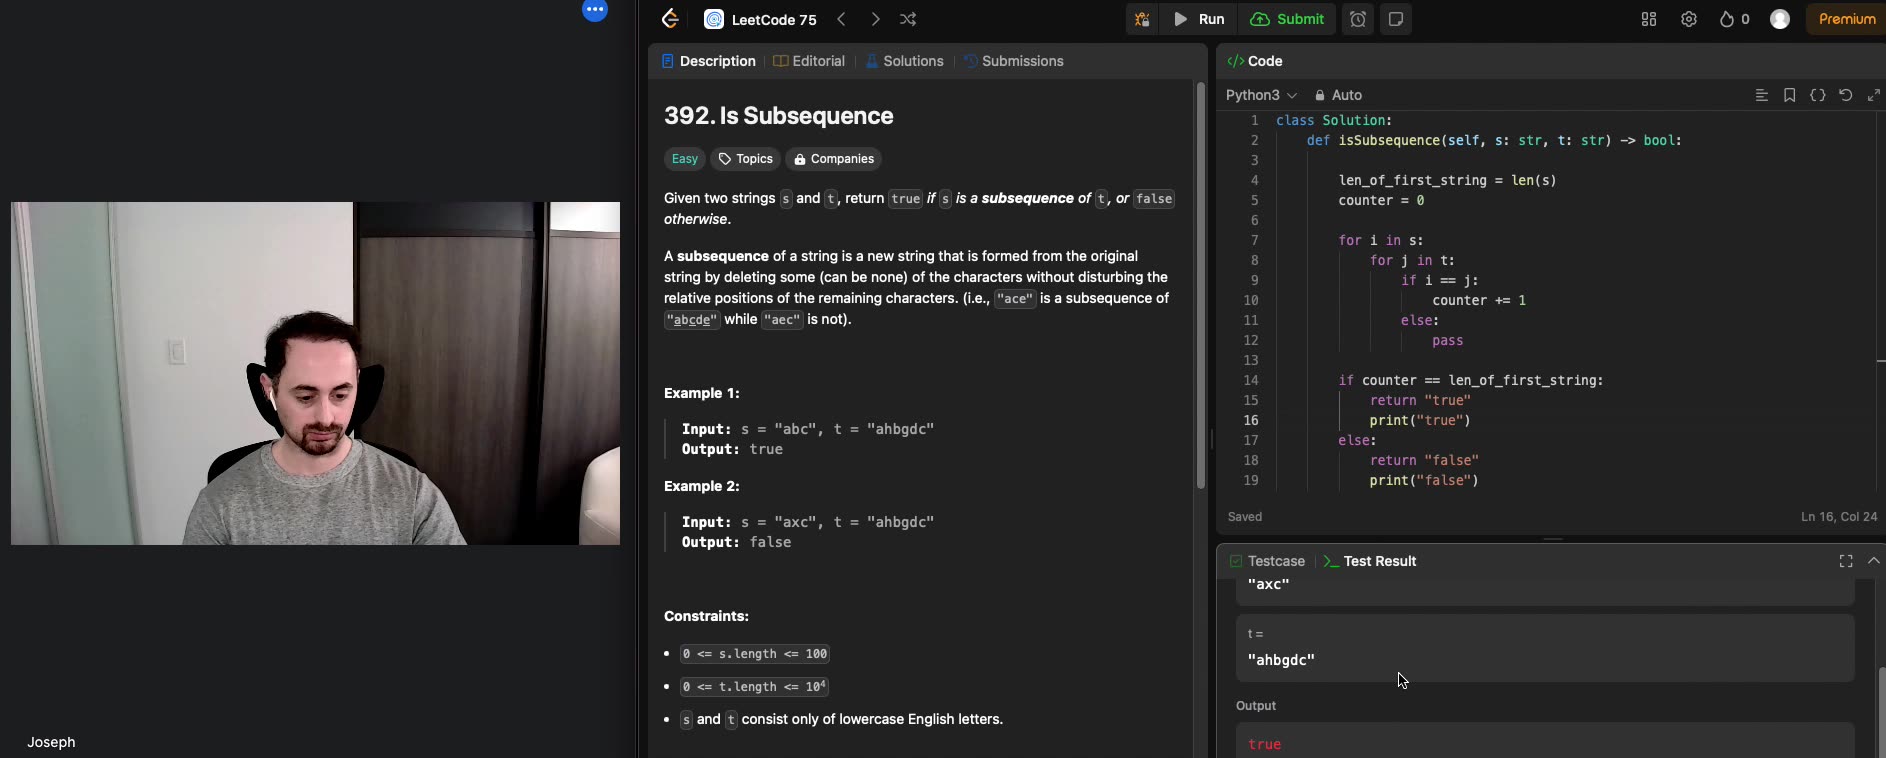Image resolution: width=1886 pixels, height=758 pixels.
Task: Switch to the Editorial tab
Action: [x=809, y=61]
